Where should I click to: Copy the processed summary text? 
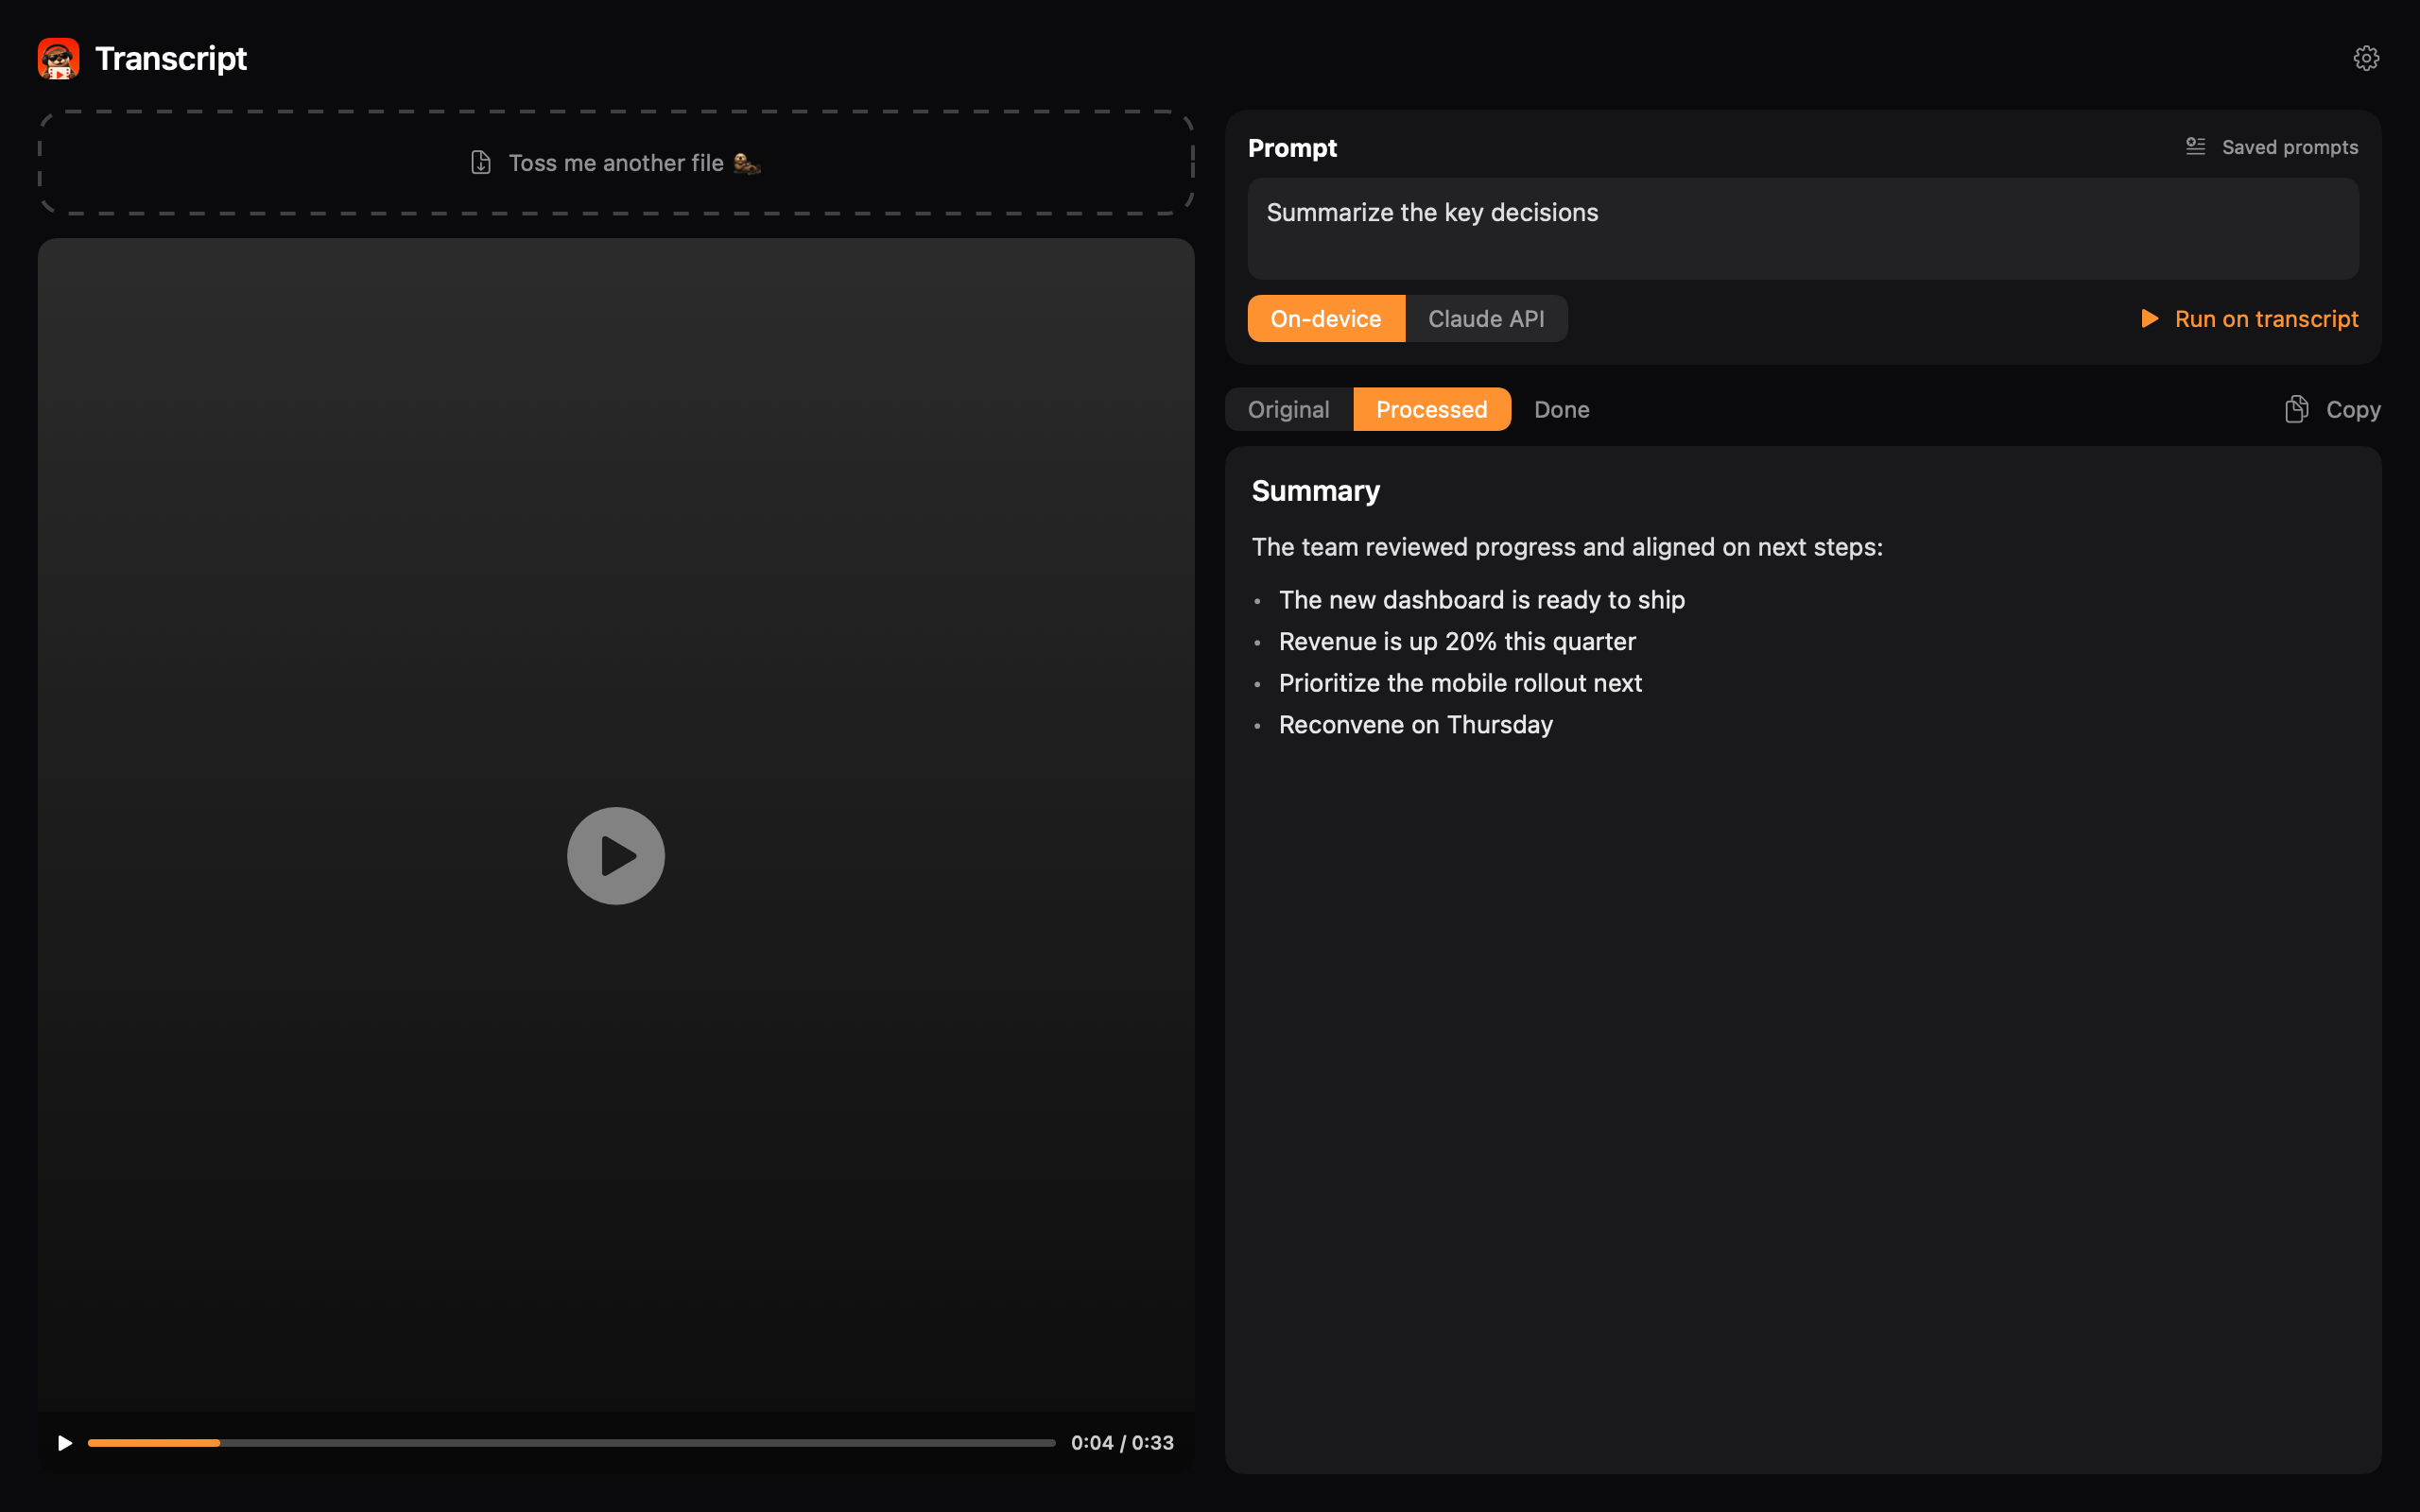[x=2332, y=409]
